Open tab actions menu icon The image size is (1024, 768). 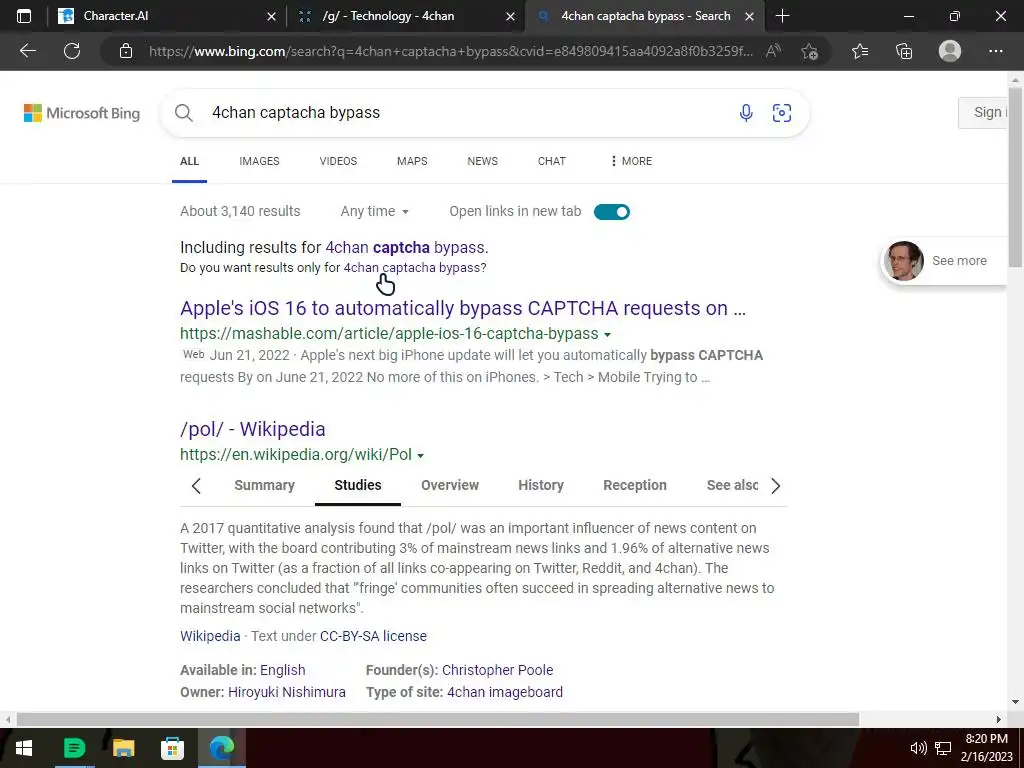tap(24, 16)
